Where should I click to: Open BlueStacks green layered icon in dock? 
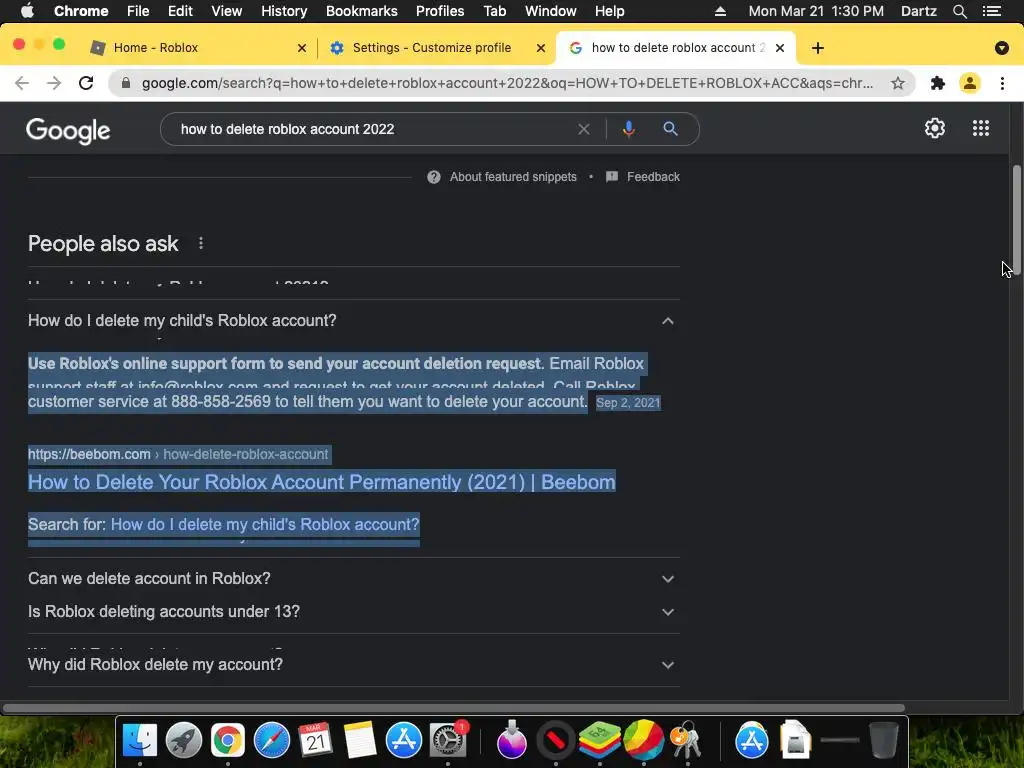coord(600,740)
